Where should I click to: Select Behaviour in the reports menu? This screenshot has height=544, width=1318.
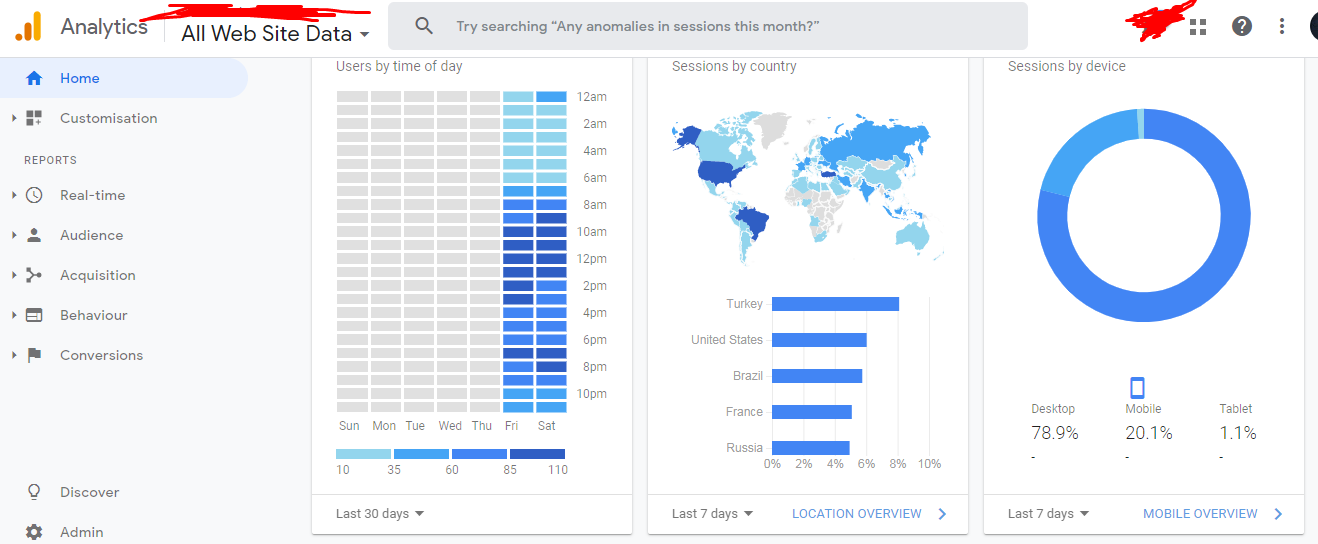93,315
